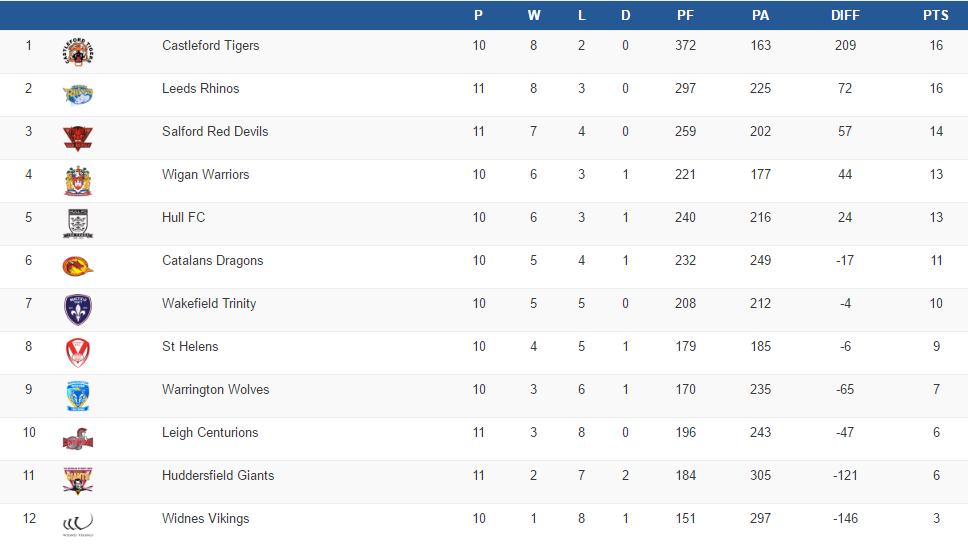Click the Wigan Warriors crest
The height and width of the screenshot is (546, 968).
(78, 181)
